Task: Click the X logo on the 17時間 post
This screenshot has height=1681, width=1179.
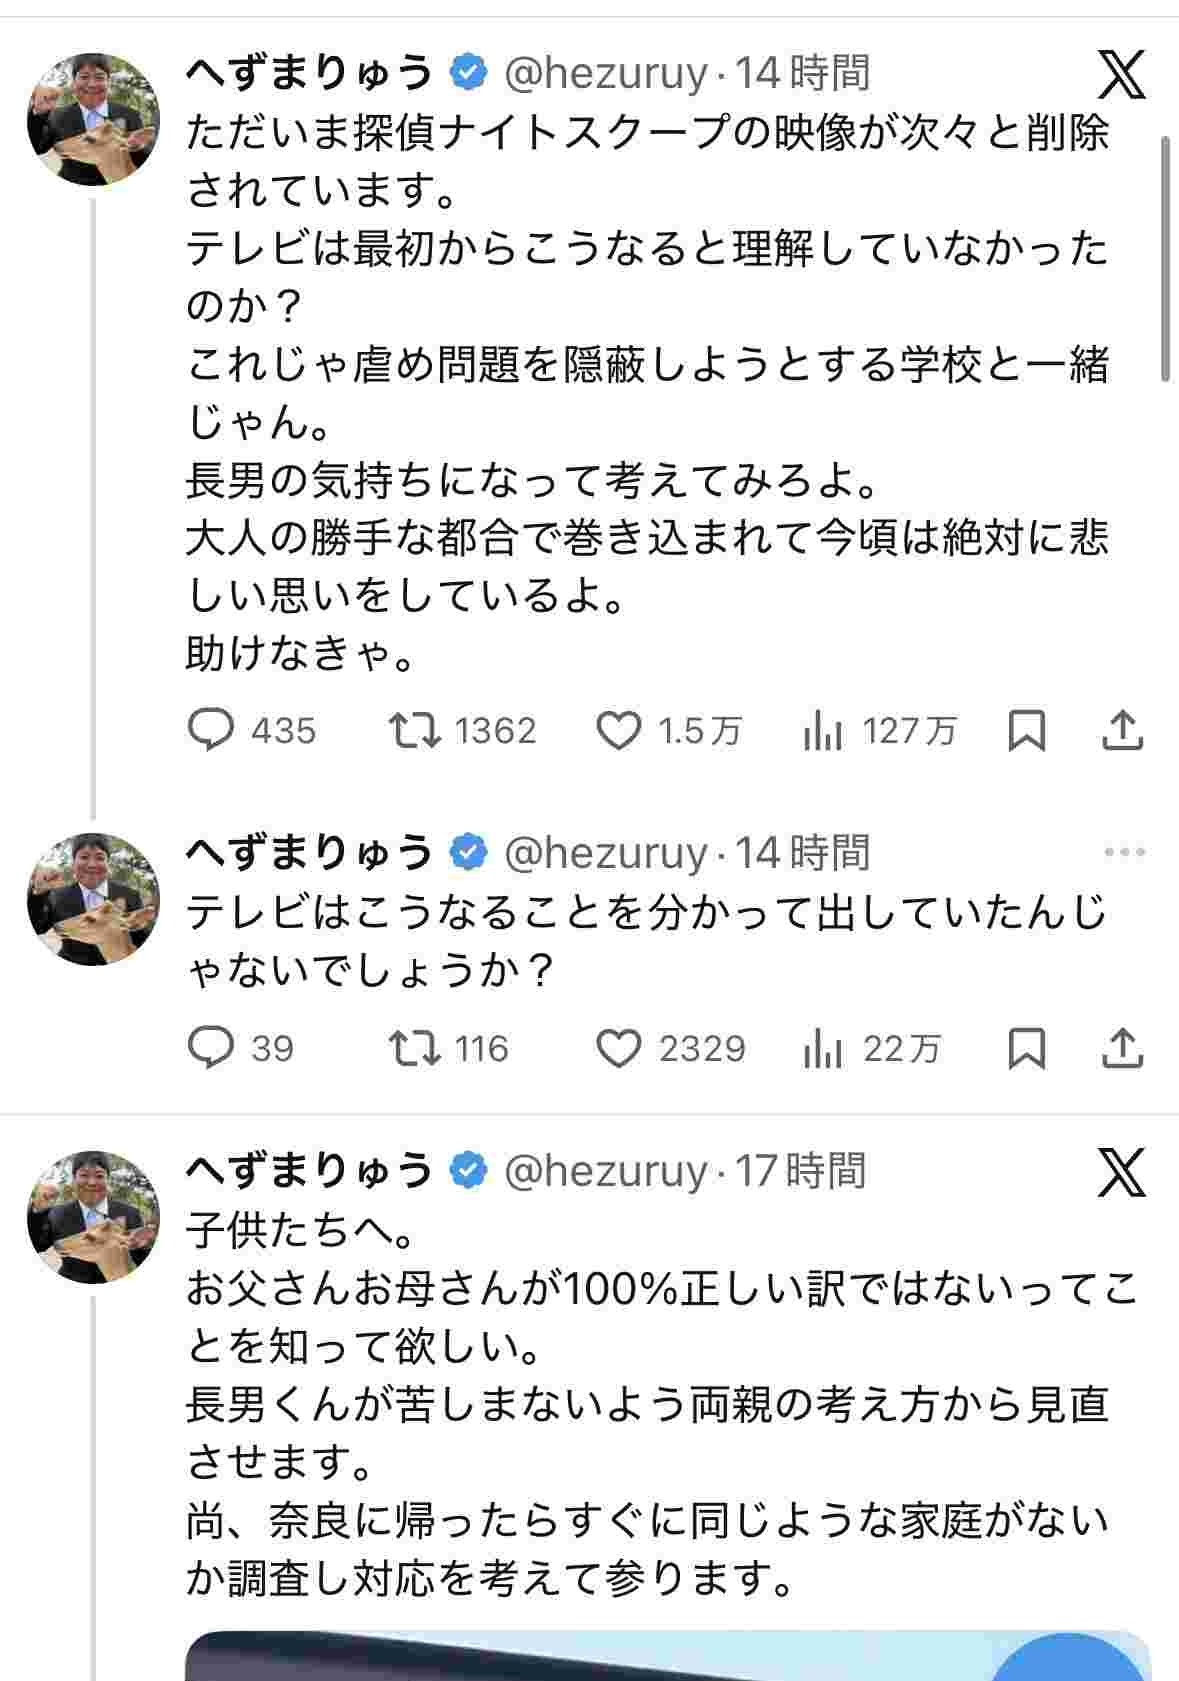Action: pyautogui.click(x=1121, y=1172)
